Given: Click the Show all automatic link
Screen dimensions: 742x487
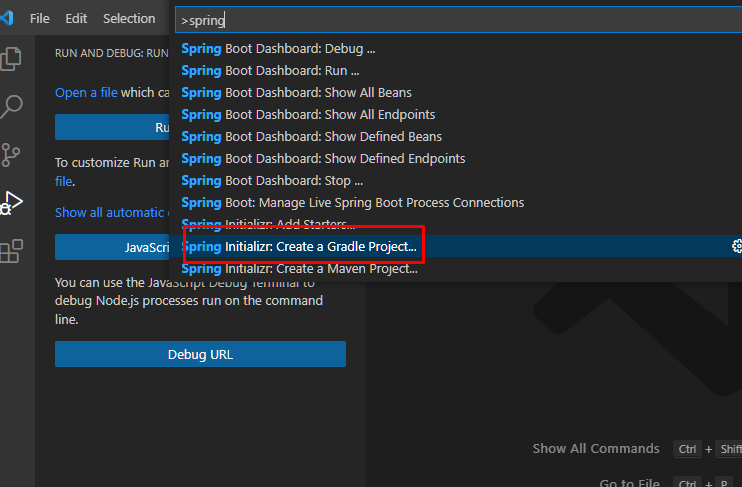Looking at the screenshot, I should tap(112, 213).
